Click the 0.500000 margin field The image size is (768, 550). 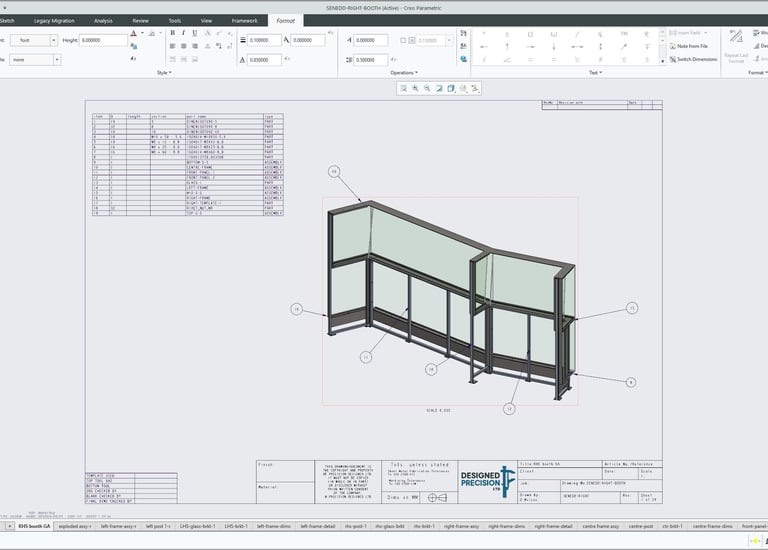coord(371,60)
